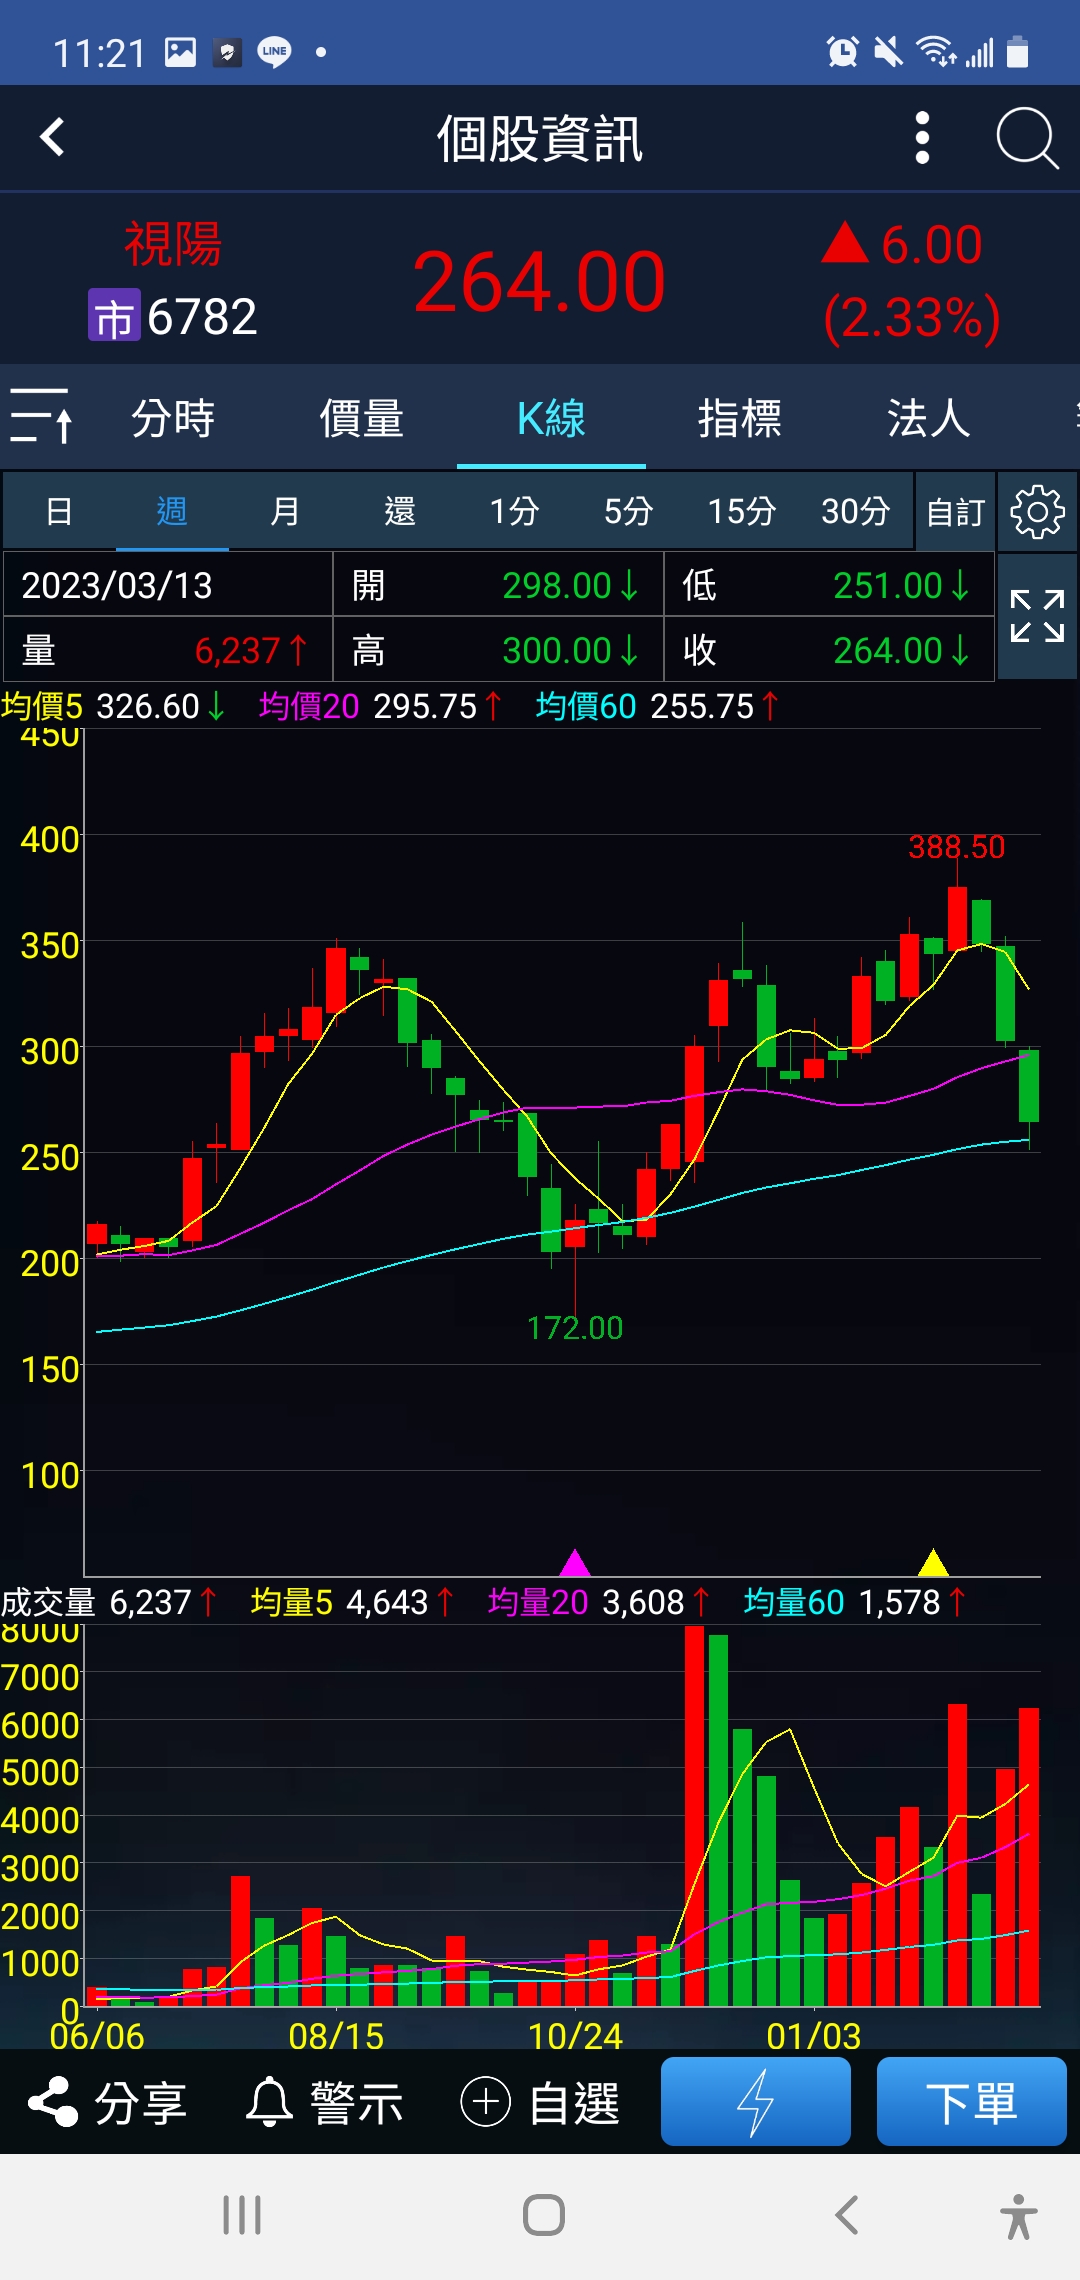Open Android recent apps button
This screenshot has height=2280, width=1080.
tap(242, 2215)
